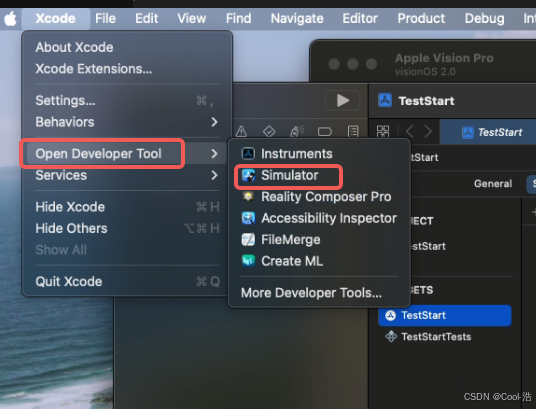Choose Xcode Extensions… menu entry
536x409 pixels.
tap(127, 69)
